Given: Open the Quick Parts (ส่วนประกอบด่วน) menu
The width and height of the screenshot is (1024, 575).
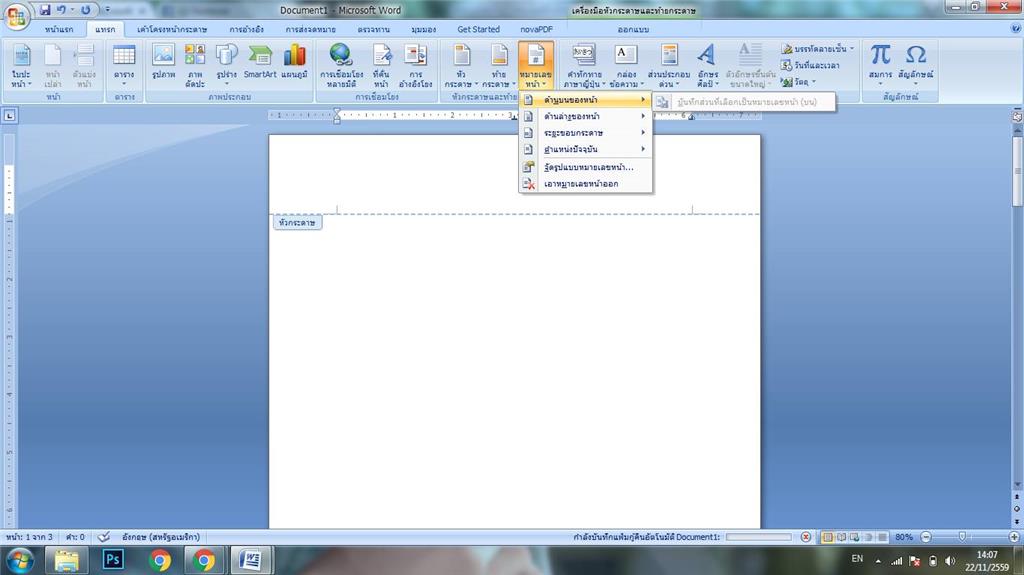Looking at the screenshot, I should [669, 66].
